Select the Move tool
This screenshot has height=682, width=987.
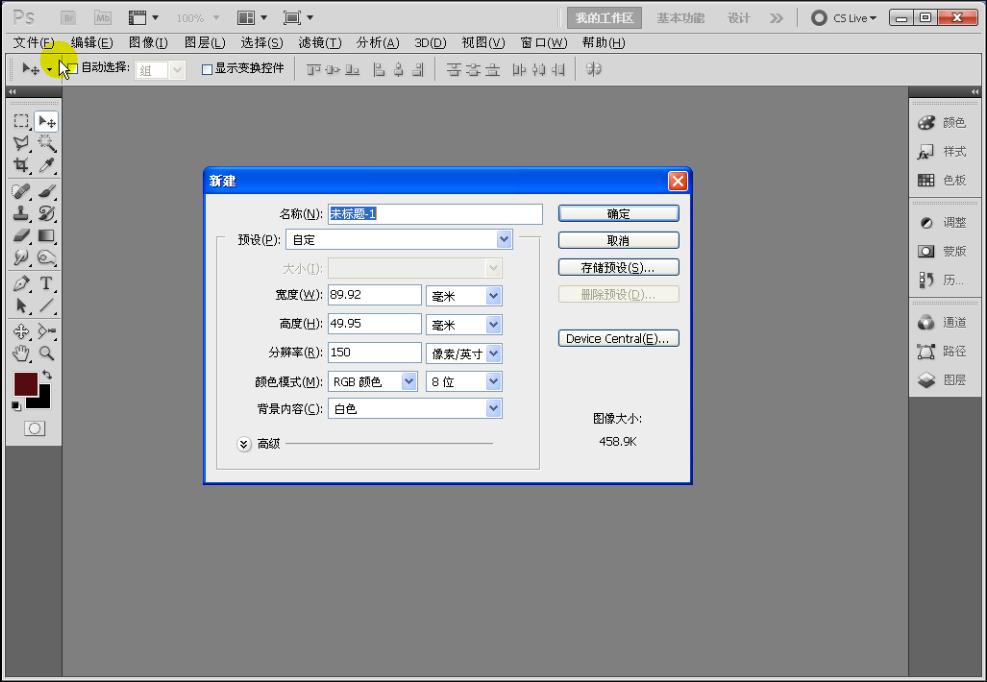pyautogui.click(x=44, y=121)
